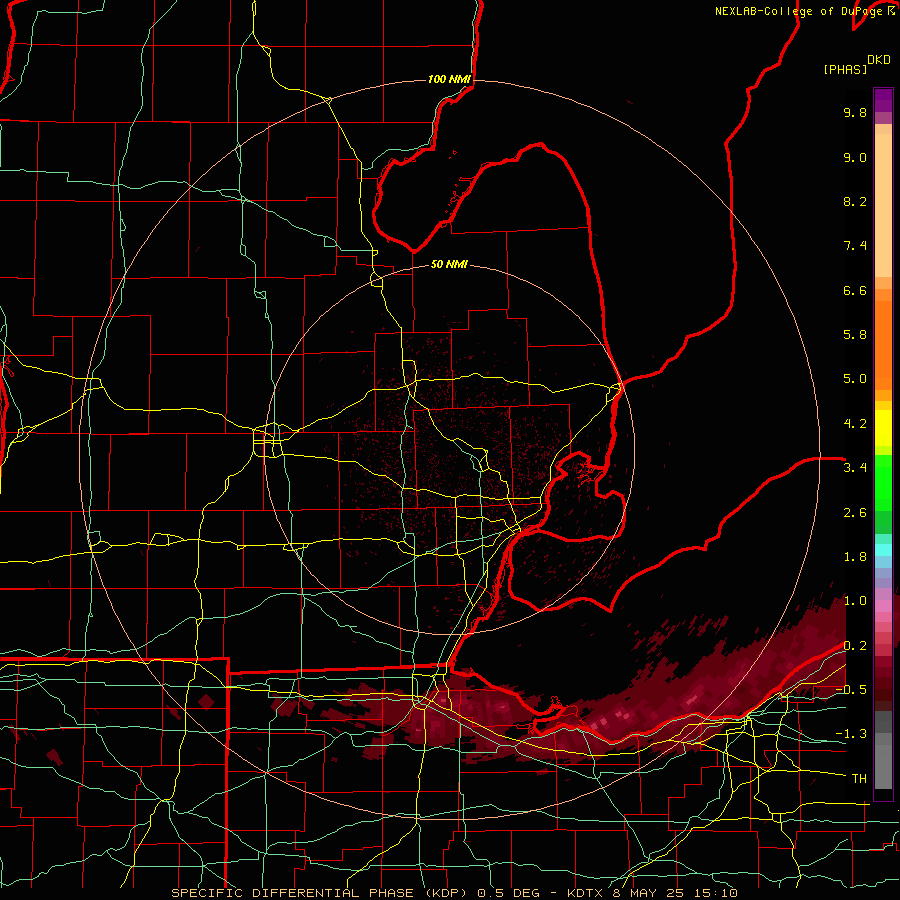Click the NEXLAB-College of DuPage label
The width and height of the screenshot is (900, 900).
[798, 11]
